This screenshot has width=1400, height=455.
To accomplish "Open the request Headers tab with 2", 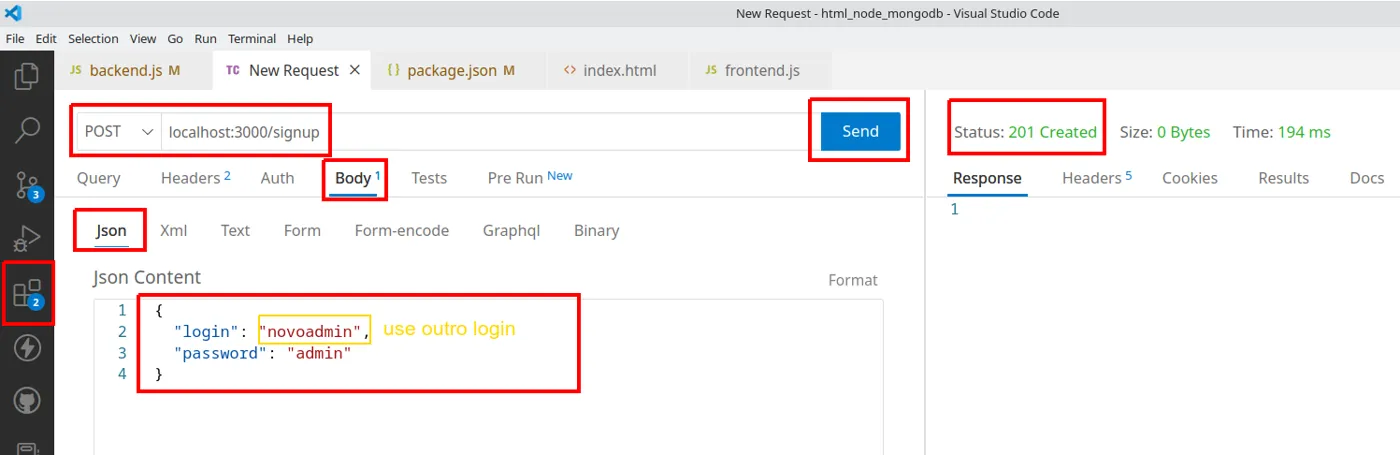I will click(195, 178).
